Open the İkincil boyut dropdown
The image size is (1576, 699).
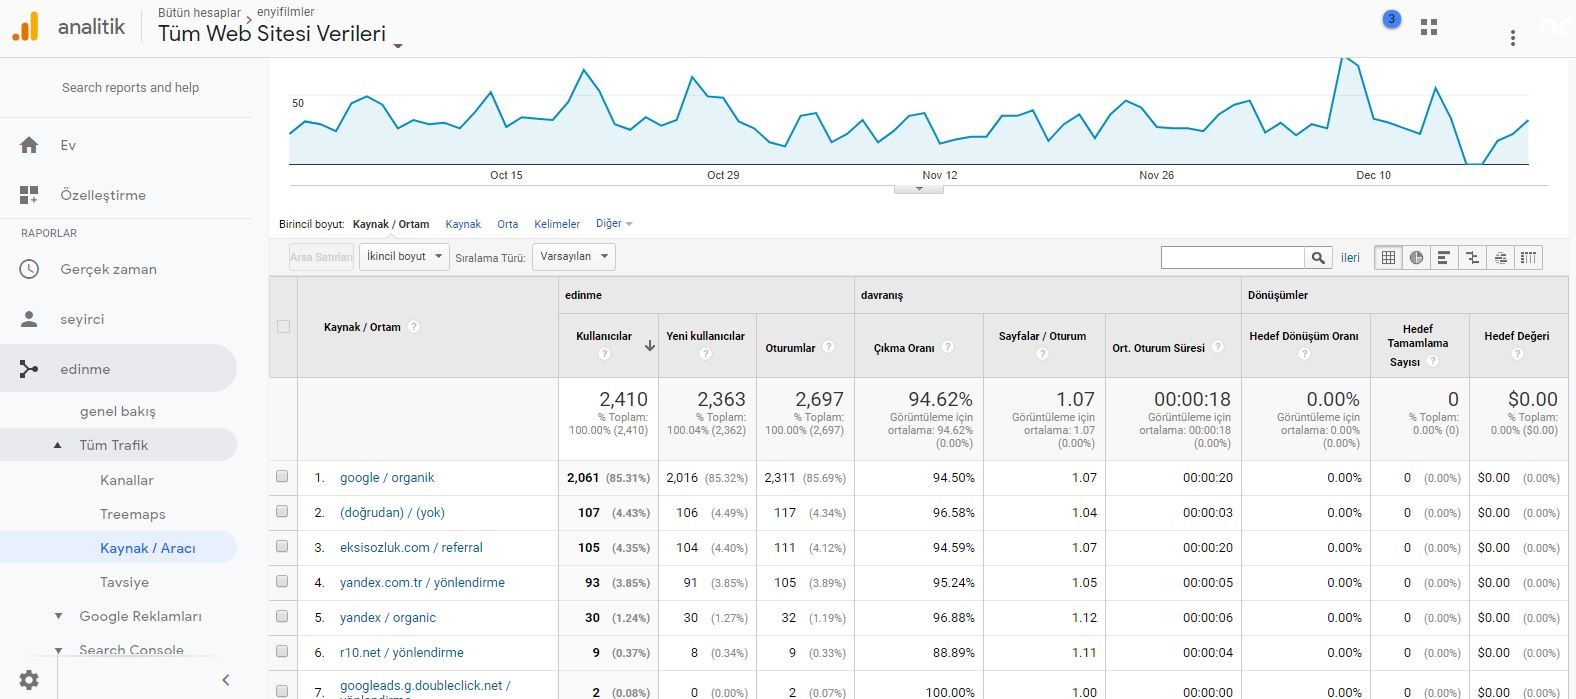coord(404,257)
